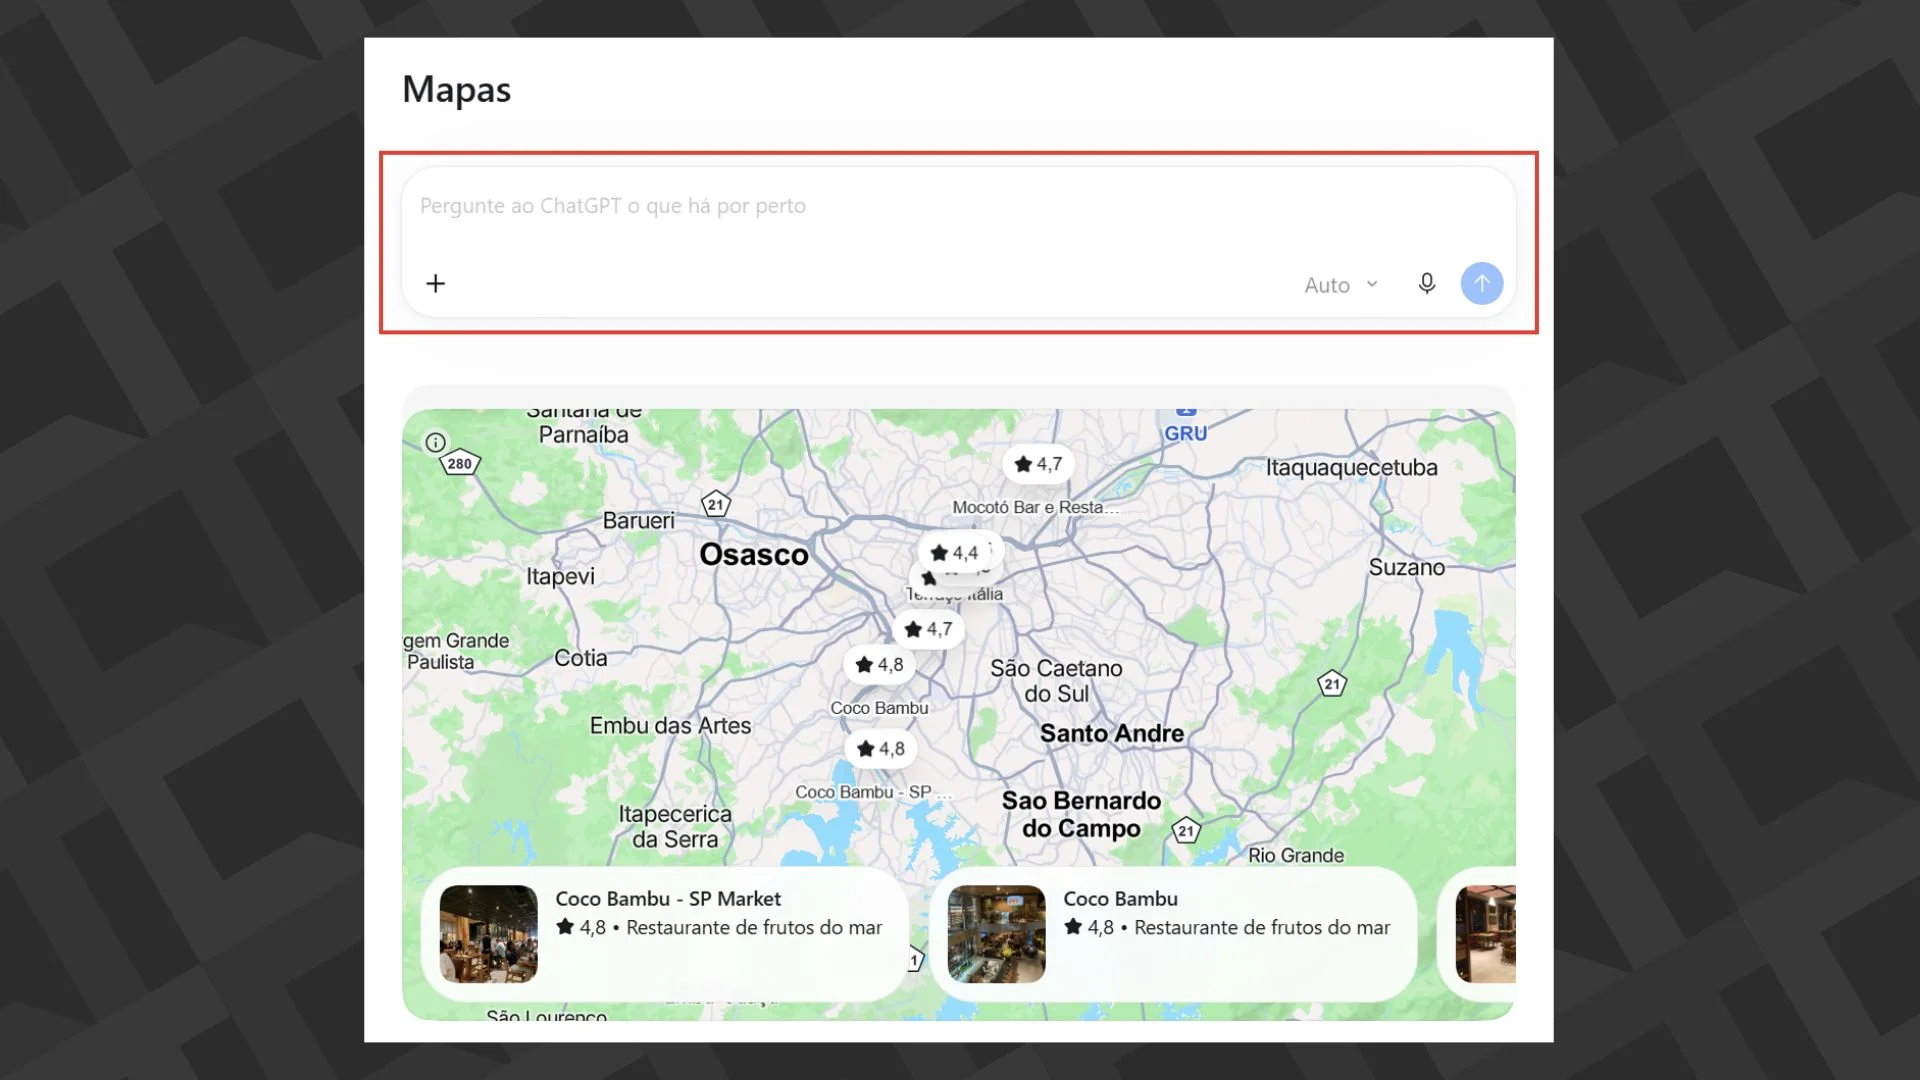This screenshot has width=1920, height=1080.
Task: Click the Mapas heading
Action: pyautogui.click(x=457, y=90)
